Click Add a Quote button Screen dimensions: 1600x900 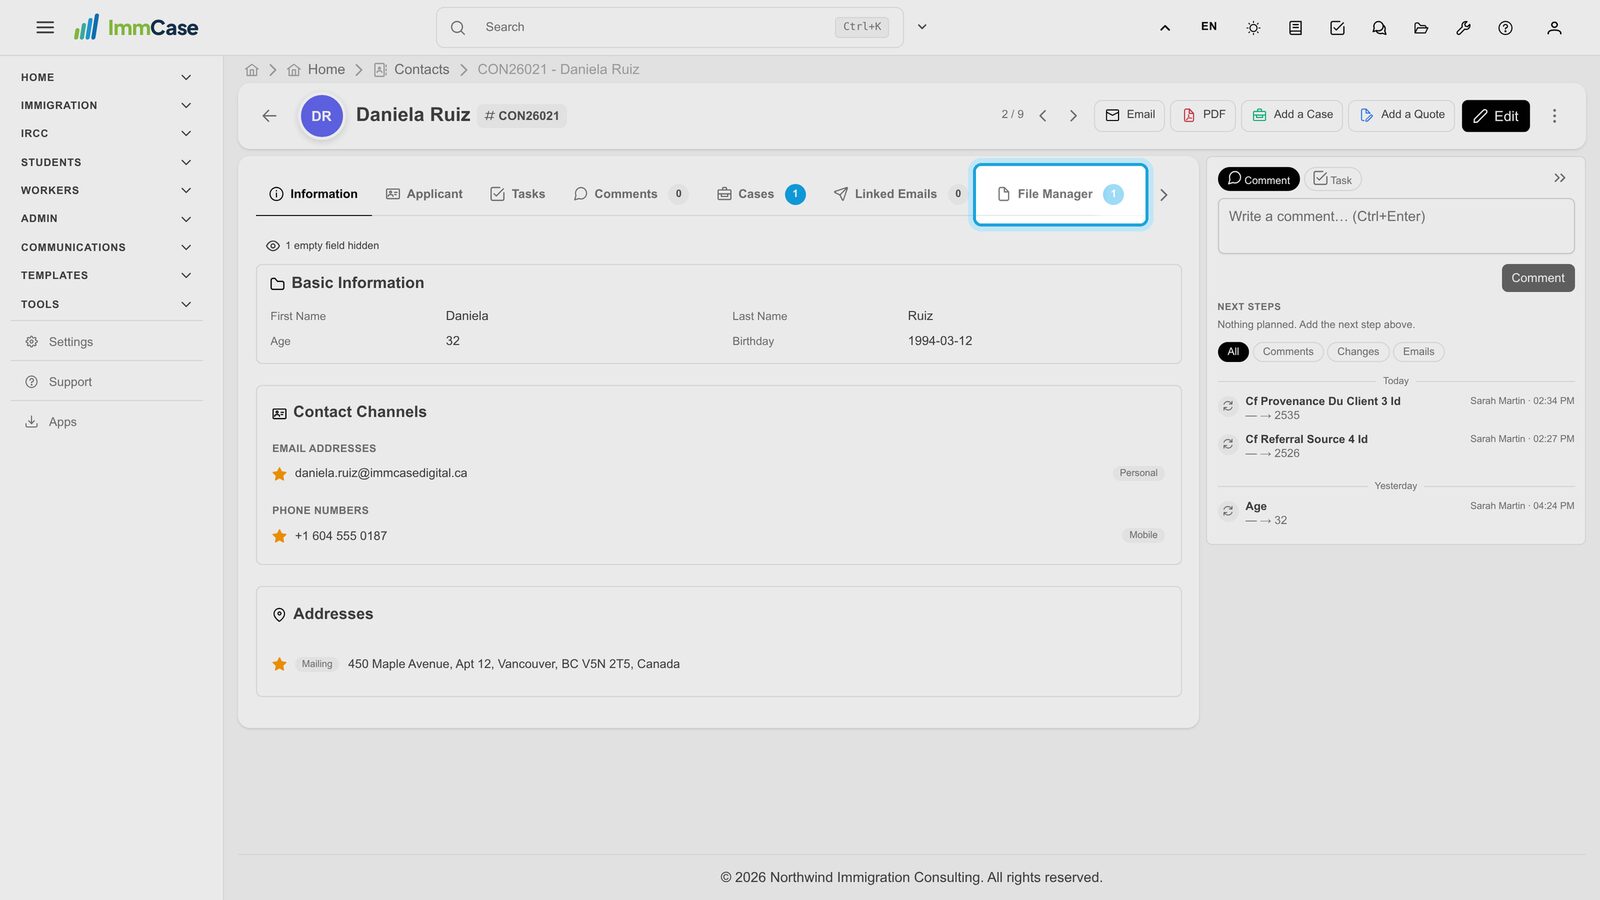(x=1401, y=115)
